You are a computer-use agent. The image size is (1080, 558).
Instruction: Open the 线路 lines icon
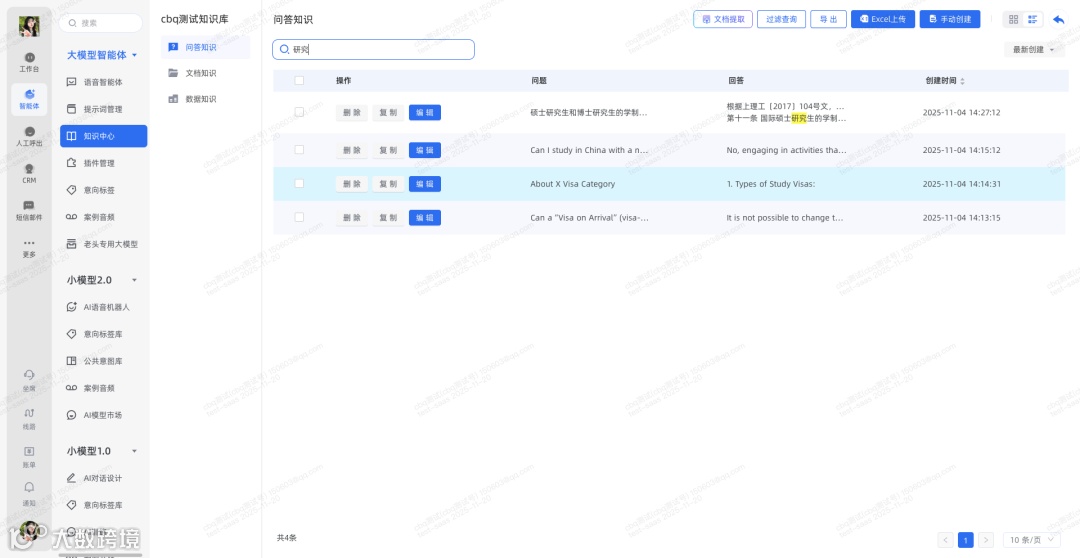pos(29,419)
